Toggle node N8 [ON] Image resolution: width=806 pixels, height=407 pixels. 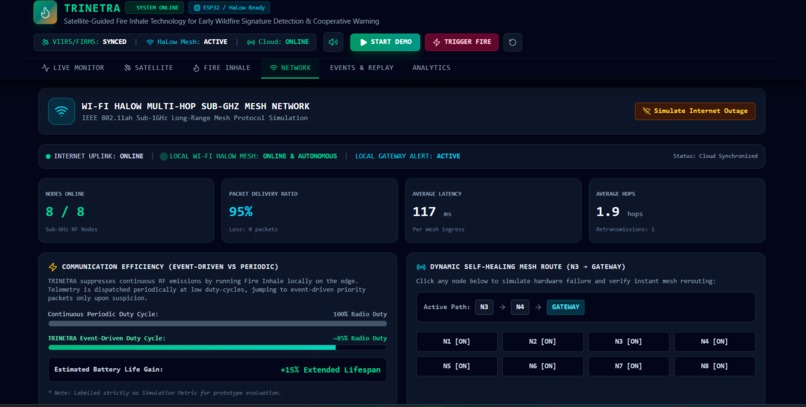(715, 366)
